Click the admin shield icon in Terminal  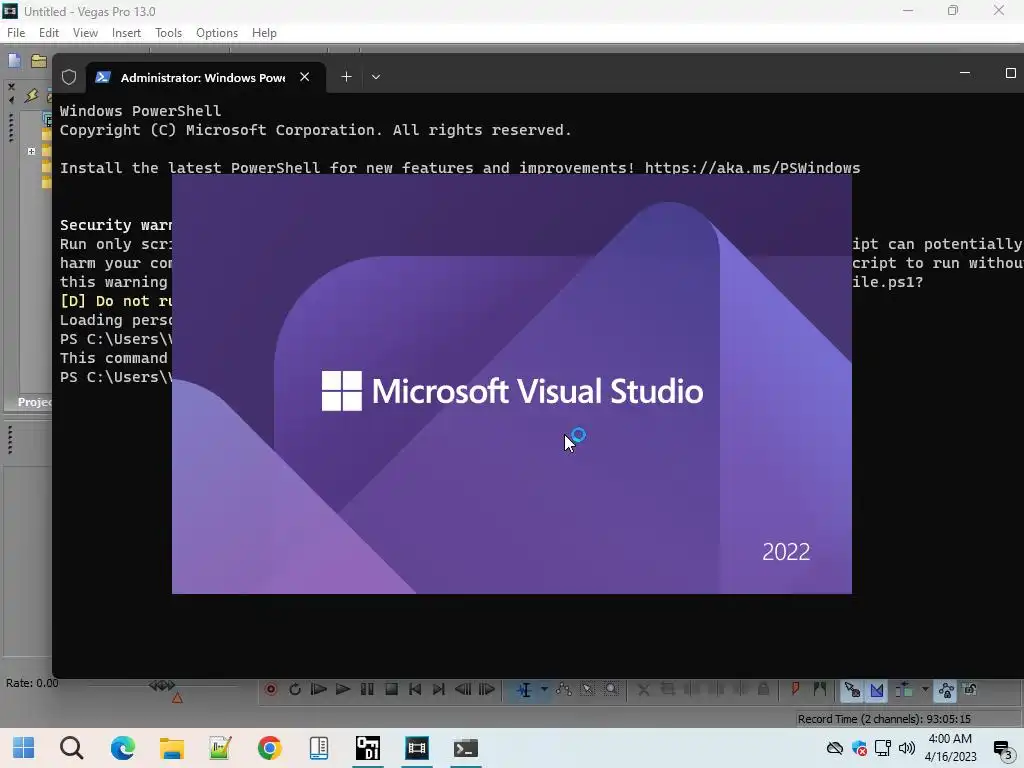(x=69, y=77)
